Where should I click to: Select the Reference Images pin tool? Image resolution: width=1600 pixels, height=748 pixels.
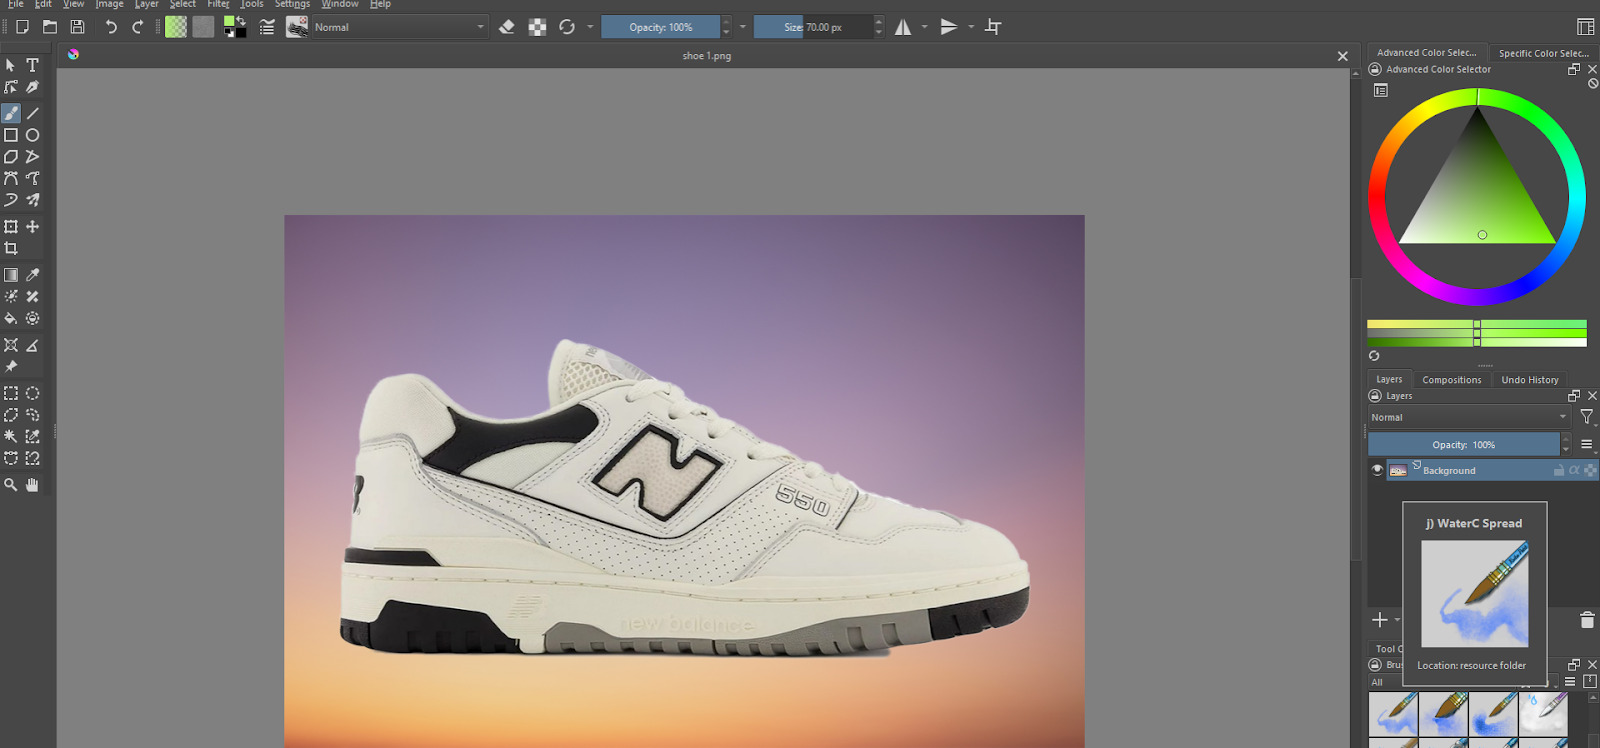(11, 367)
